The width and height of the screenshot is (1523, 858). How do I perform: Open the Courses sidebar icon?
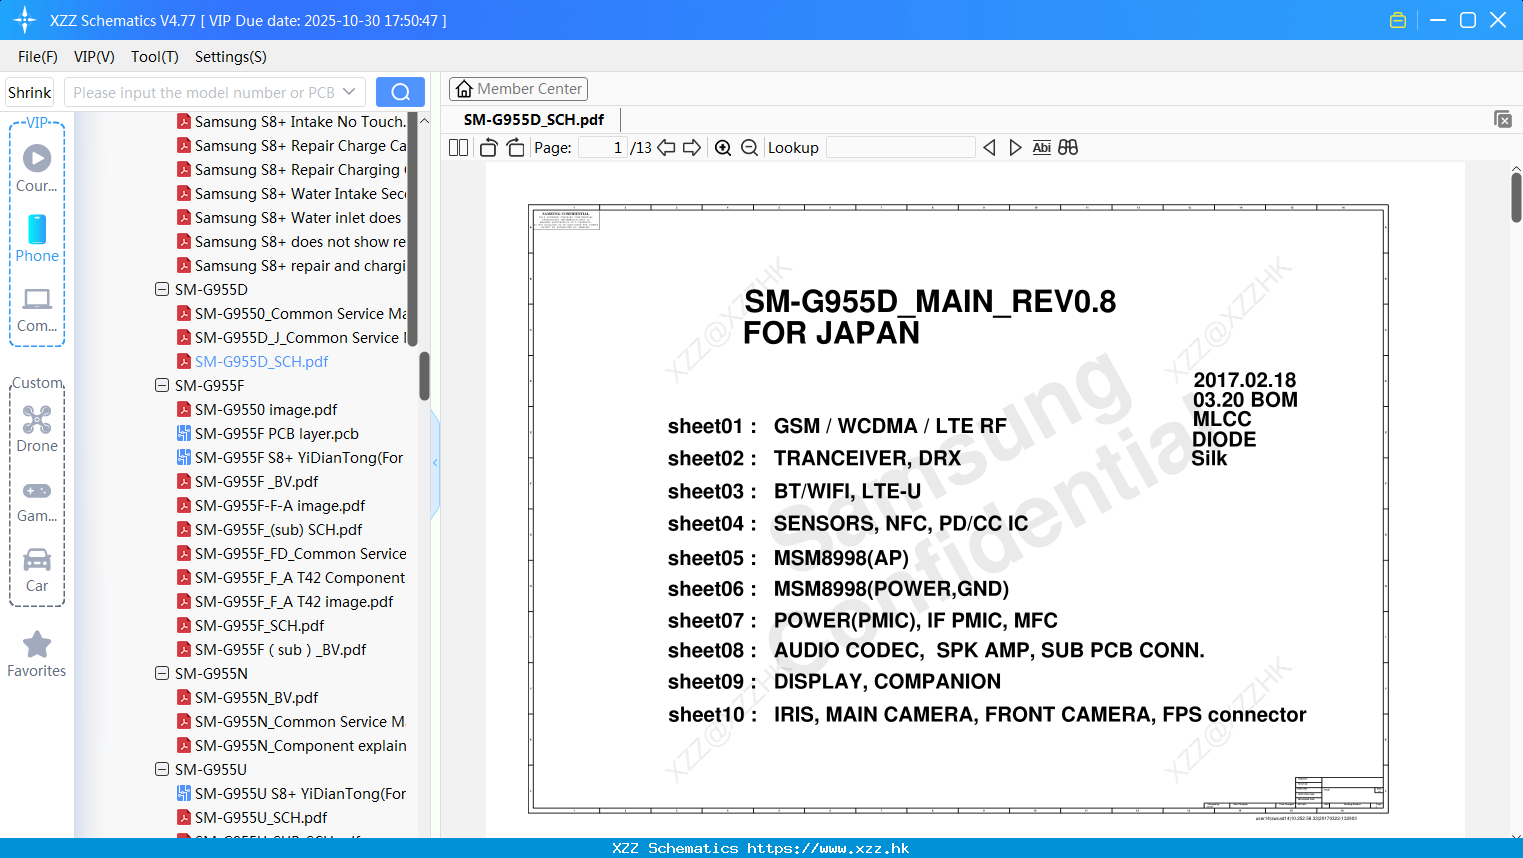[x=37, y=168]
